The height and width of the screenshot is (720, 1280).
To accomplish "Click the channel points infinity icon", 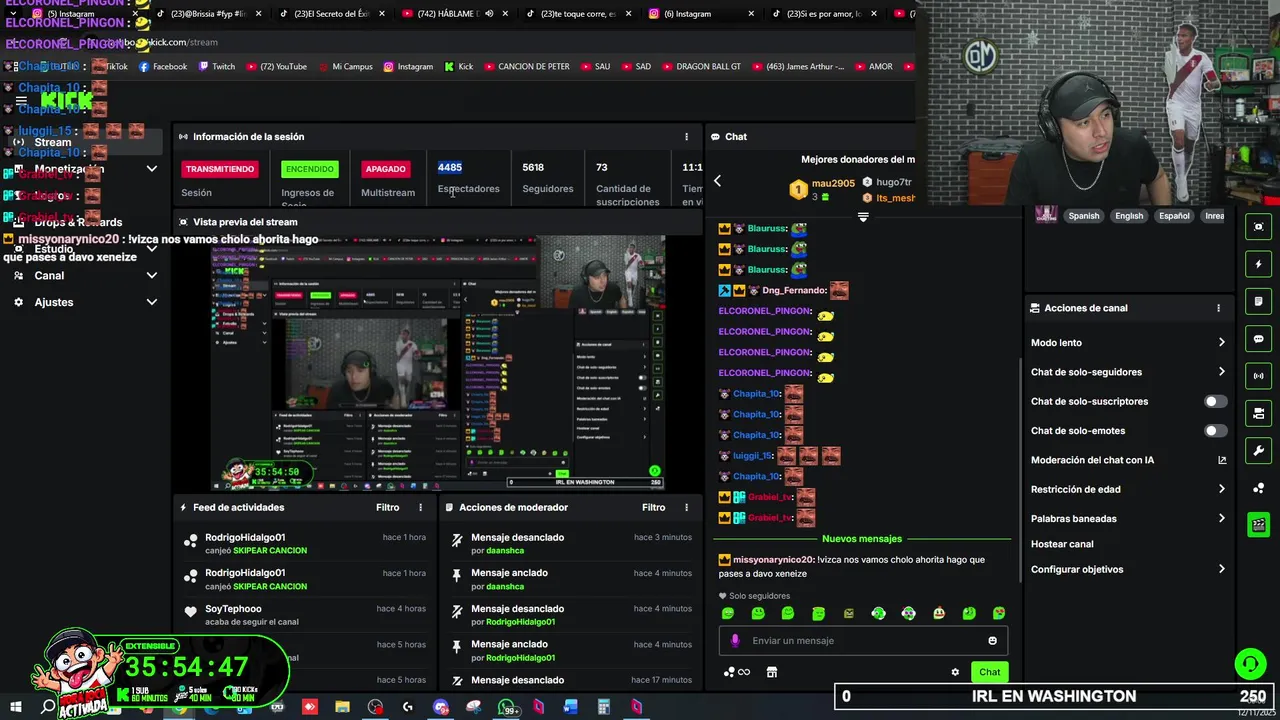I will tap(737, 672).
